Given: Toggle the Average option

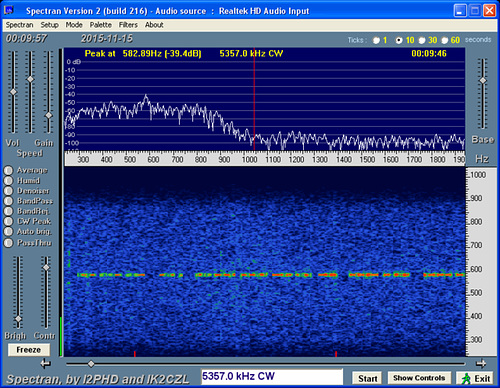Looking at the screenshot, I should [8, 170].
